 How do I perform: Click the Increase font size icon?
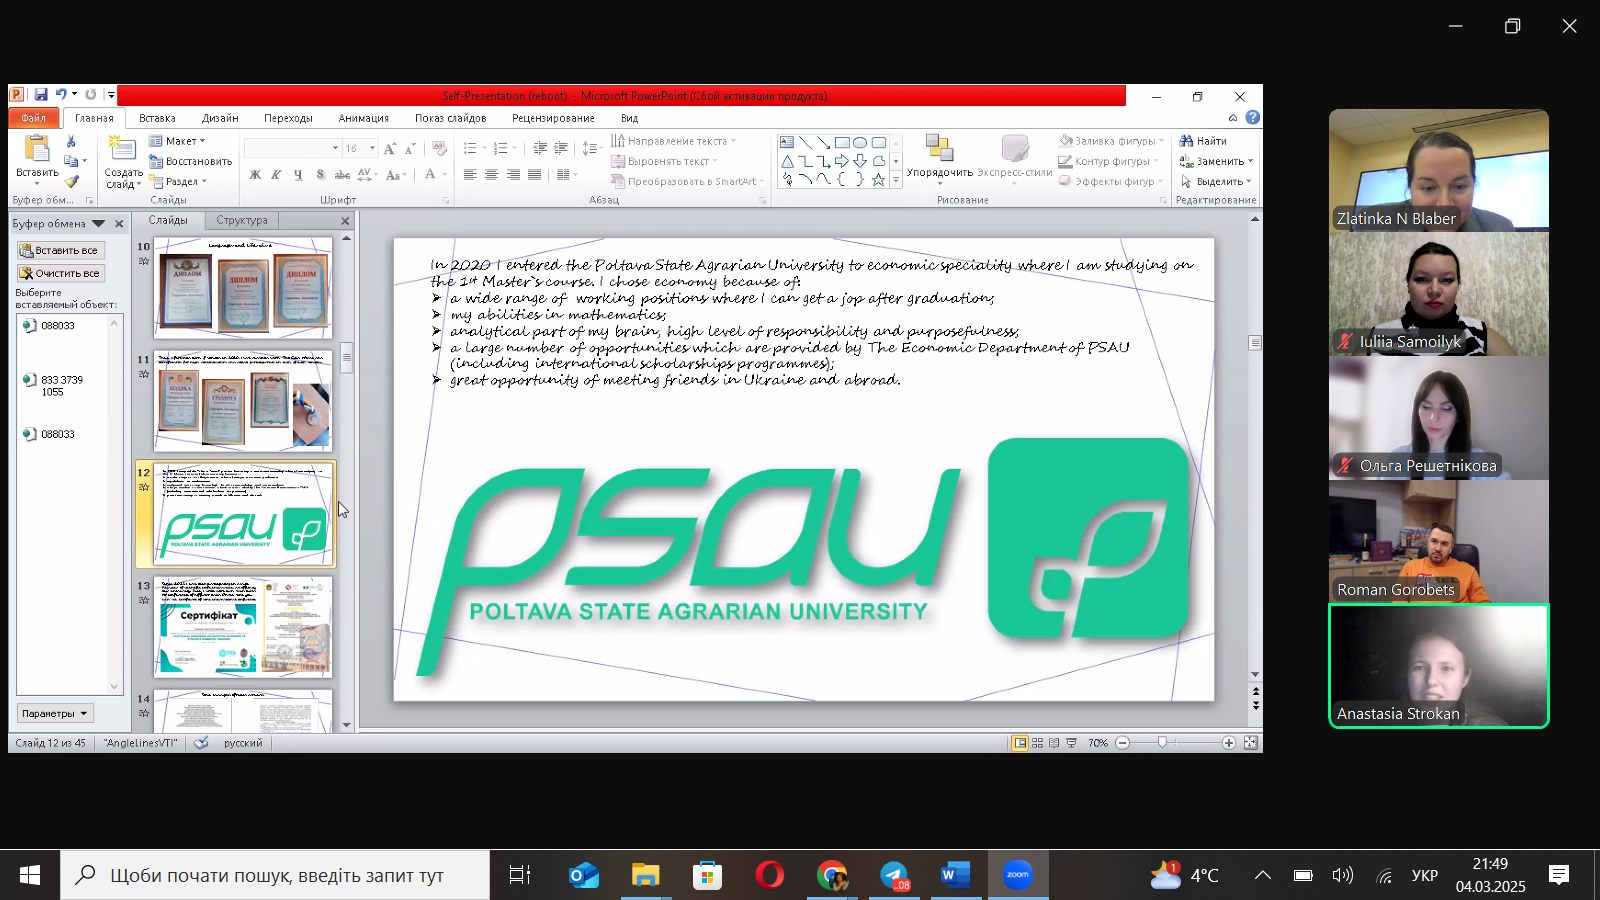tap(390, 148)
